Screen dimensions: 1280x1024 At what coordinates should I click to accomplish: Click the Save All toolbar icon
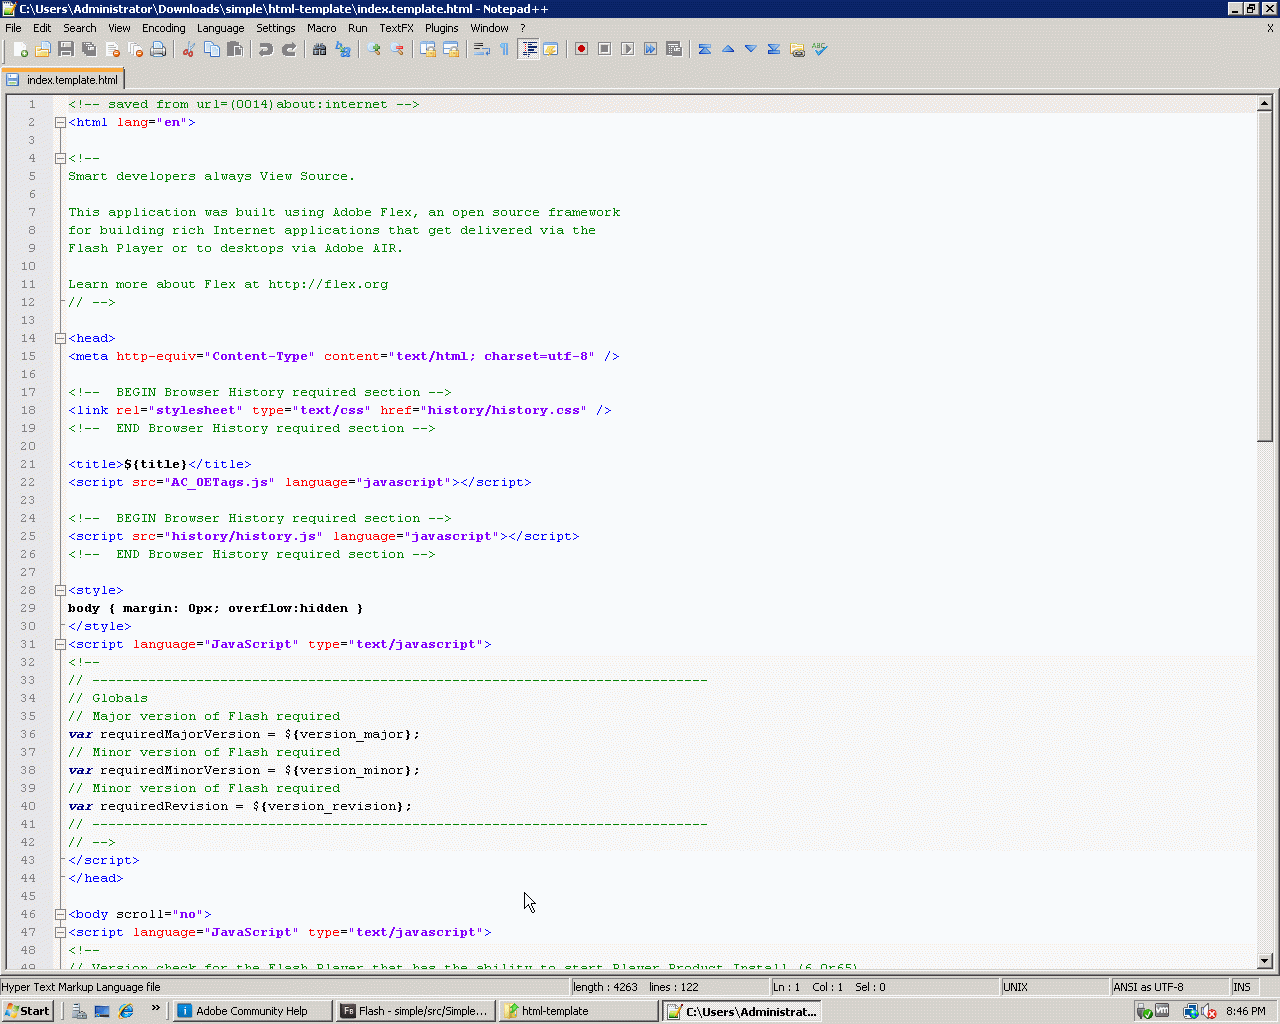tap(89, 49)
